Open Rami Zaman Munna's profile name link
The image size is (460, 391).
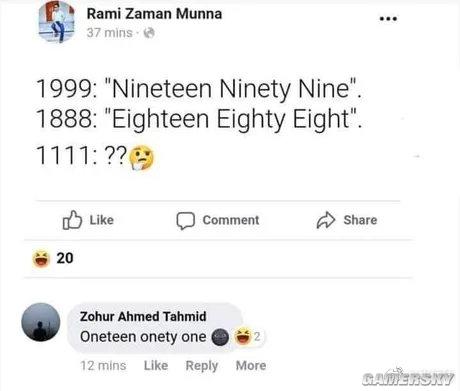click(x=154, y=14)
